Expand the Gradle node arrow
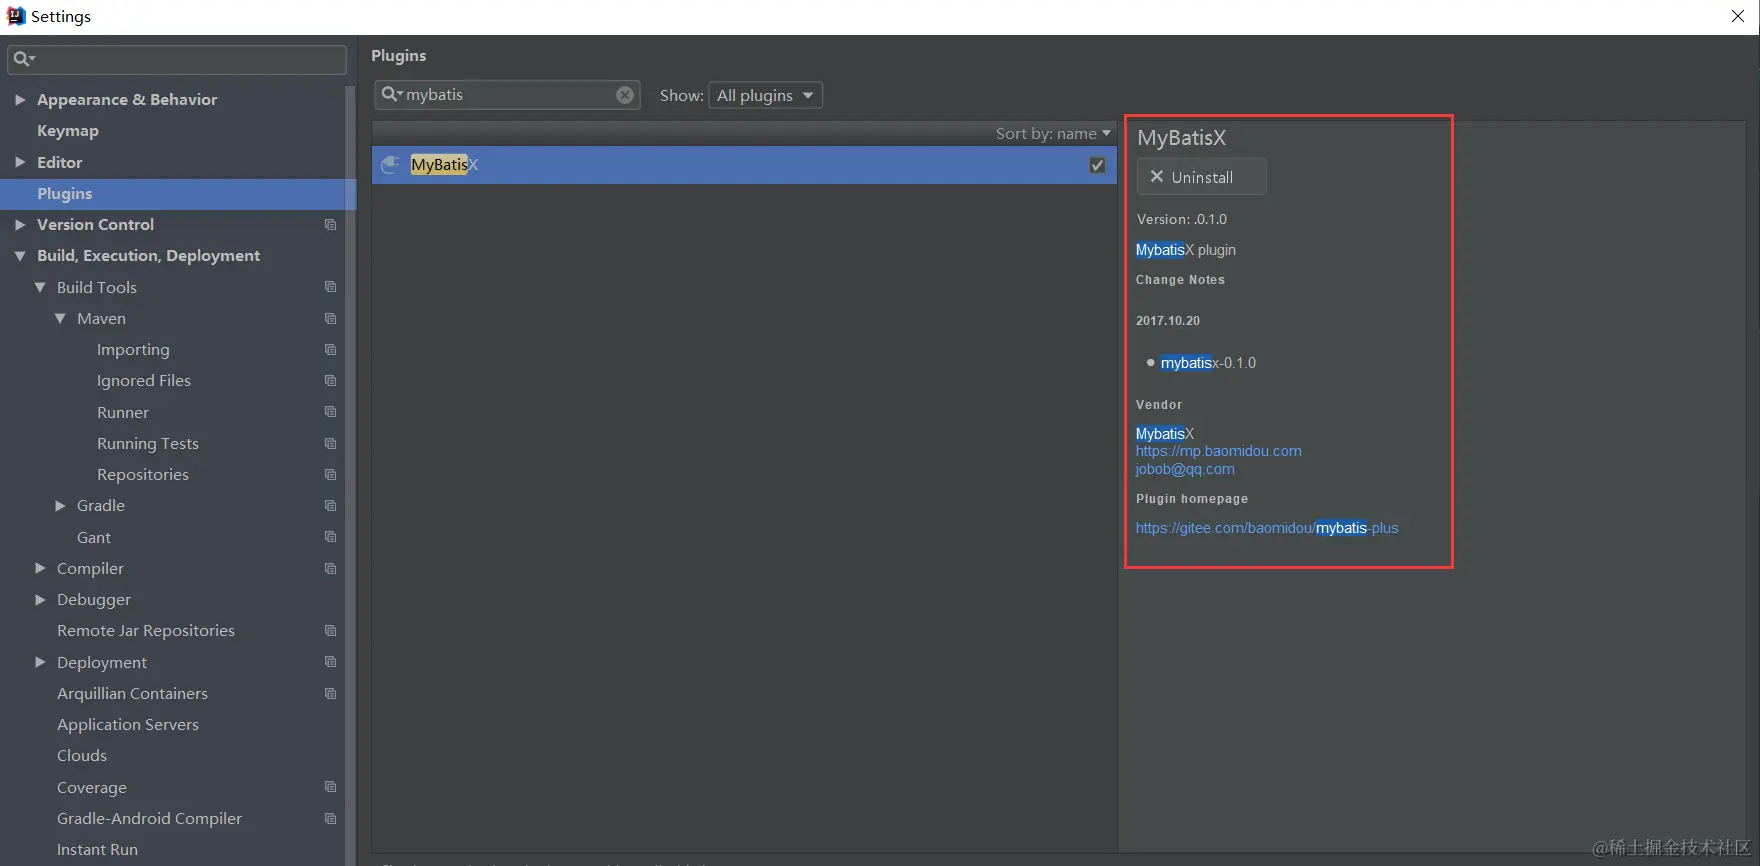The width and height of the screenshot is (1760, 866). [x=60, y=506]
